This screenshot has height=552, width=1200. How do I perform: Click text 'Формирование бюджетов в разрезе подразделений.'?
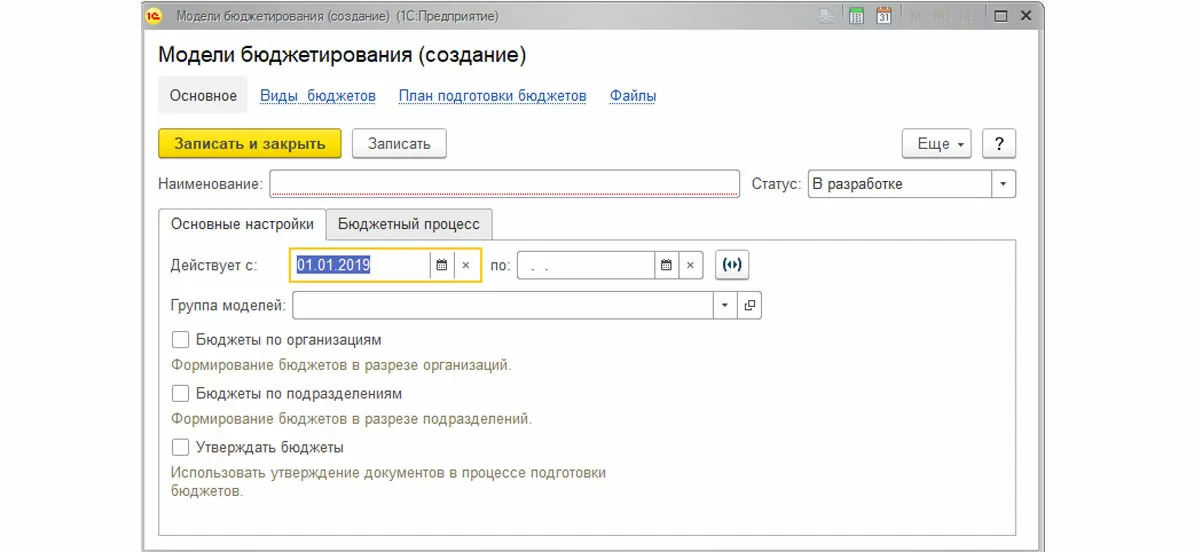tap(352, 419)
